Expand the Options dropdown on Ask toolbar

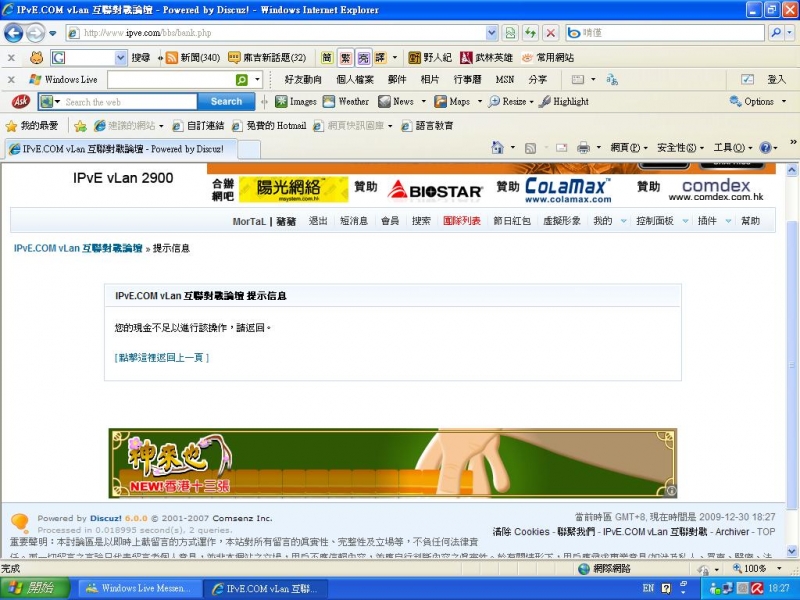point(784,102)
